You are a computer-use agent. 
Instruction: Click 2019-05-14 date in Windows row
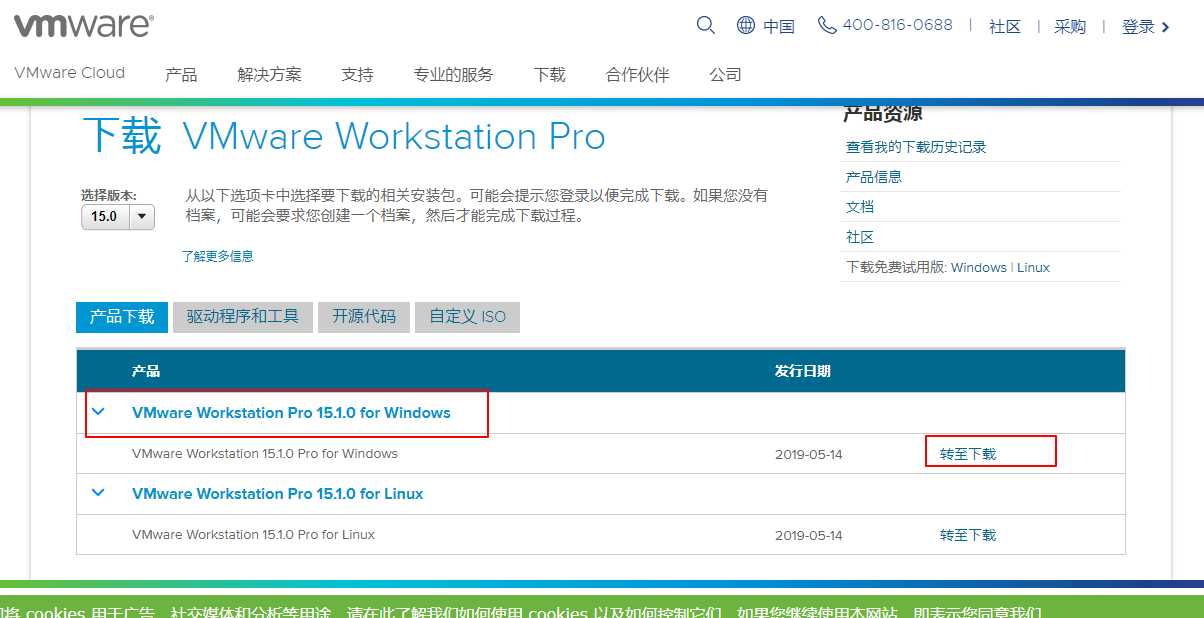pyautogui.click(x=809, y=454)
